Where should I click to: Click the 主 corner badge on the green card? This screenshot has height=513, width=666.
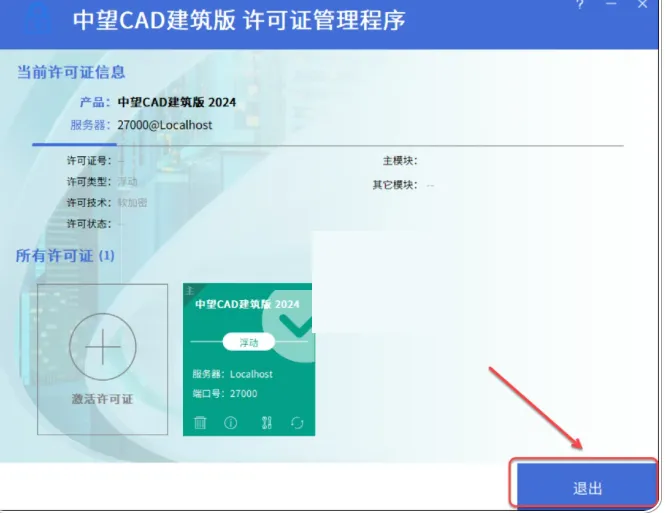tap(190, 291)
